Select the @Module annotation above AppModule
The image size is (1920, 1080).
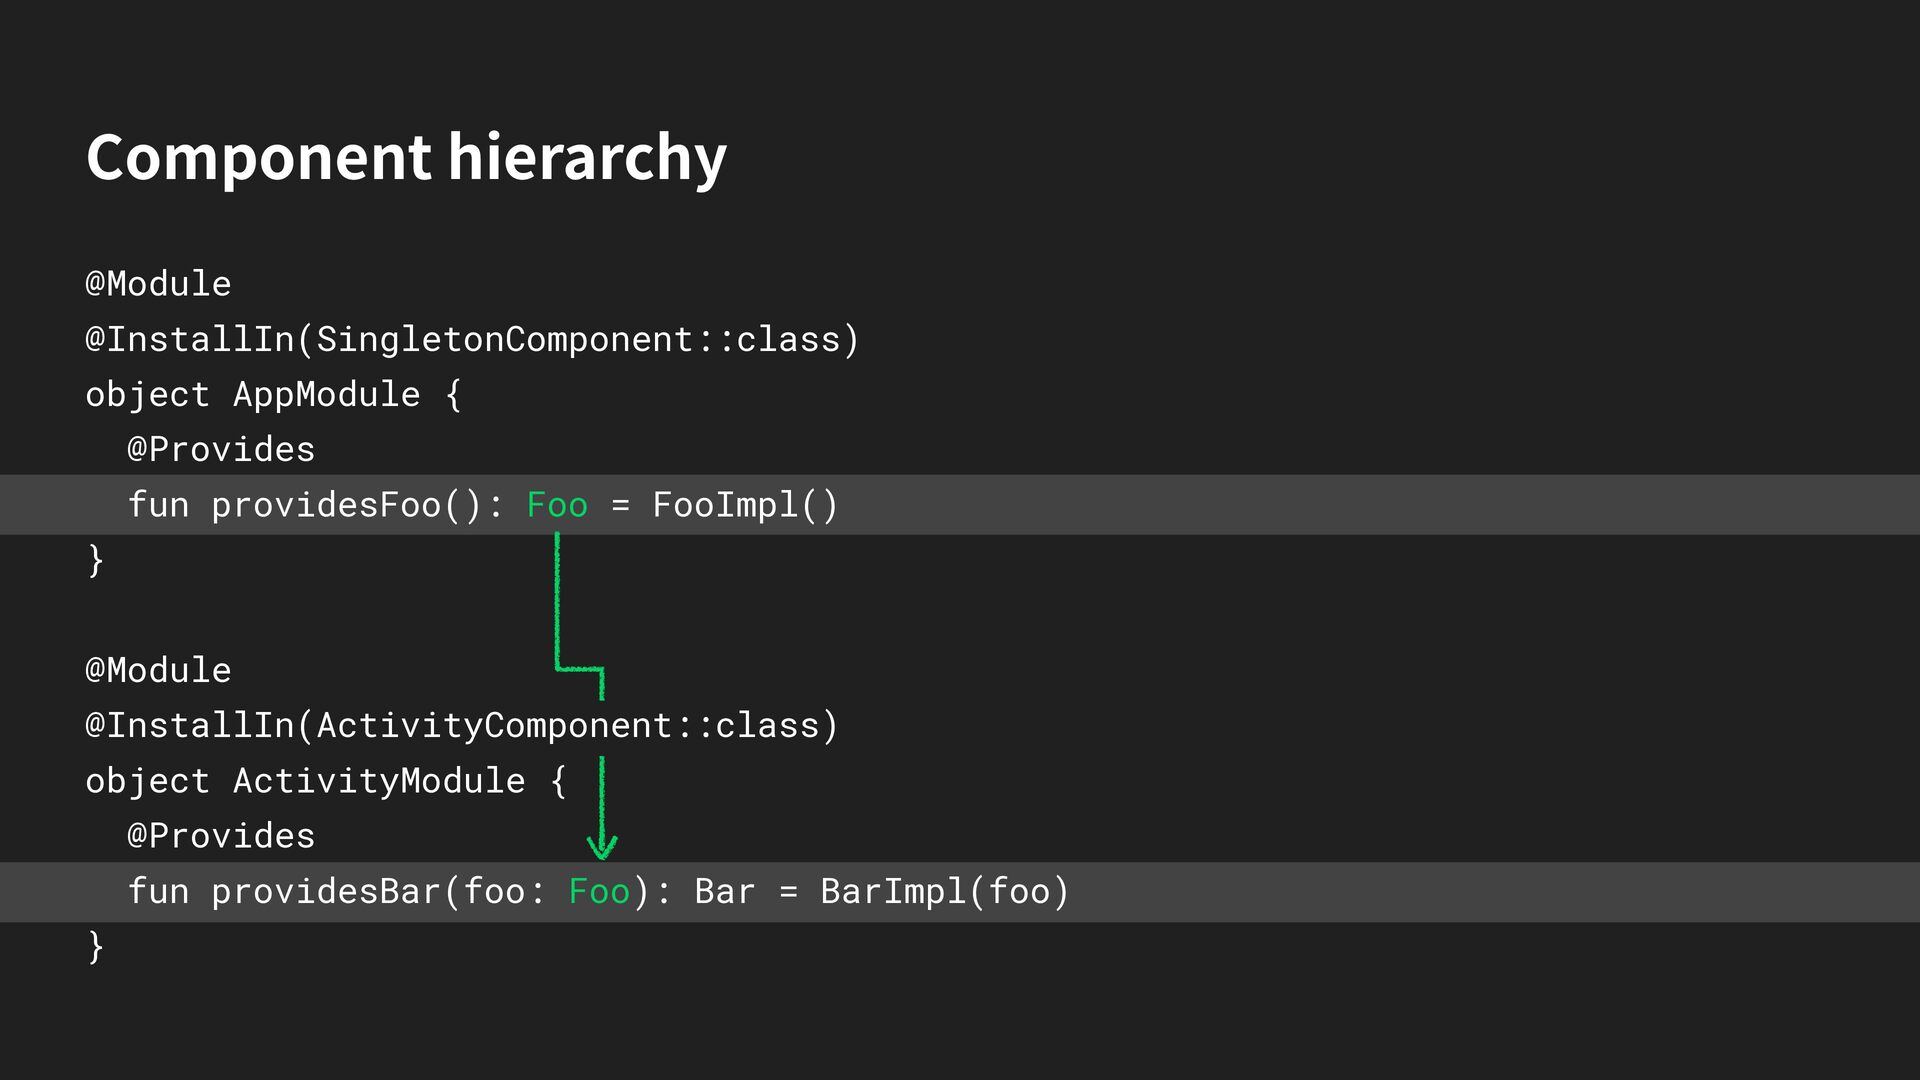coord(158,284)
